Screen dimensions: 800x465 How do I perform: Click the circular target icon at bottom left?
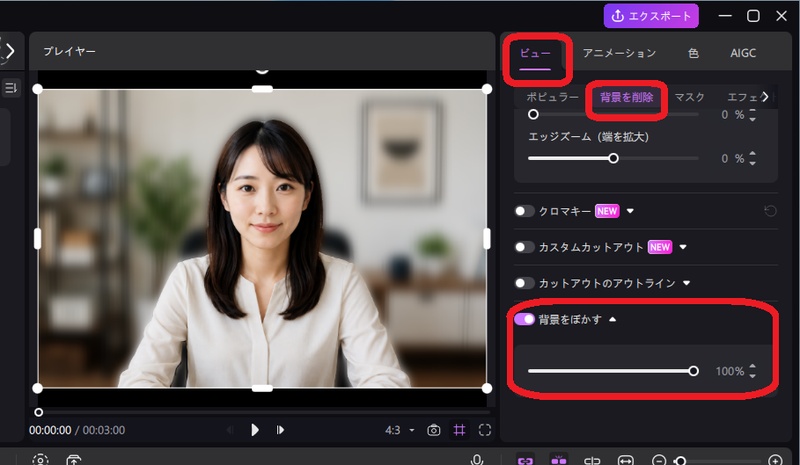coord(40,460)
